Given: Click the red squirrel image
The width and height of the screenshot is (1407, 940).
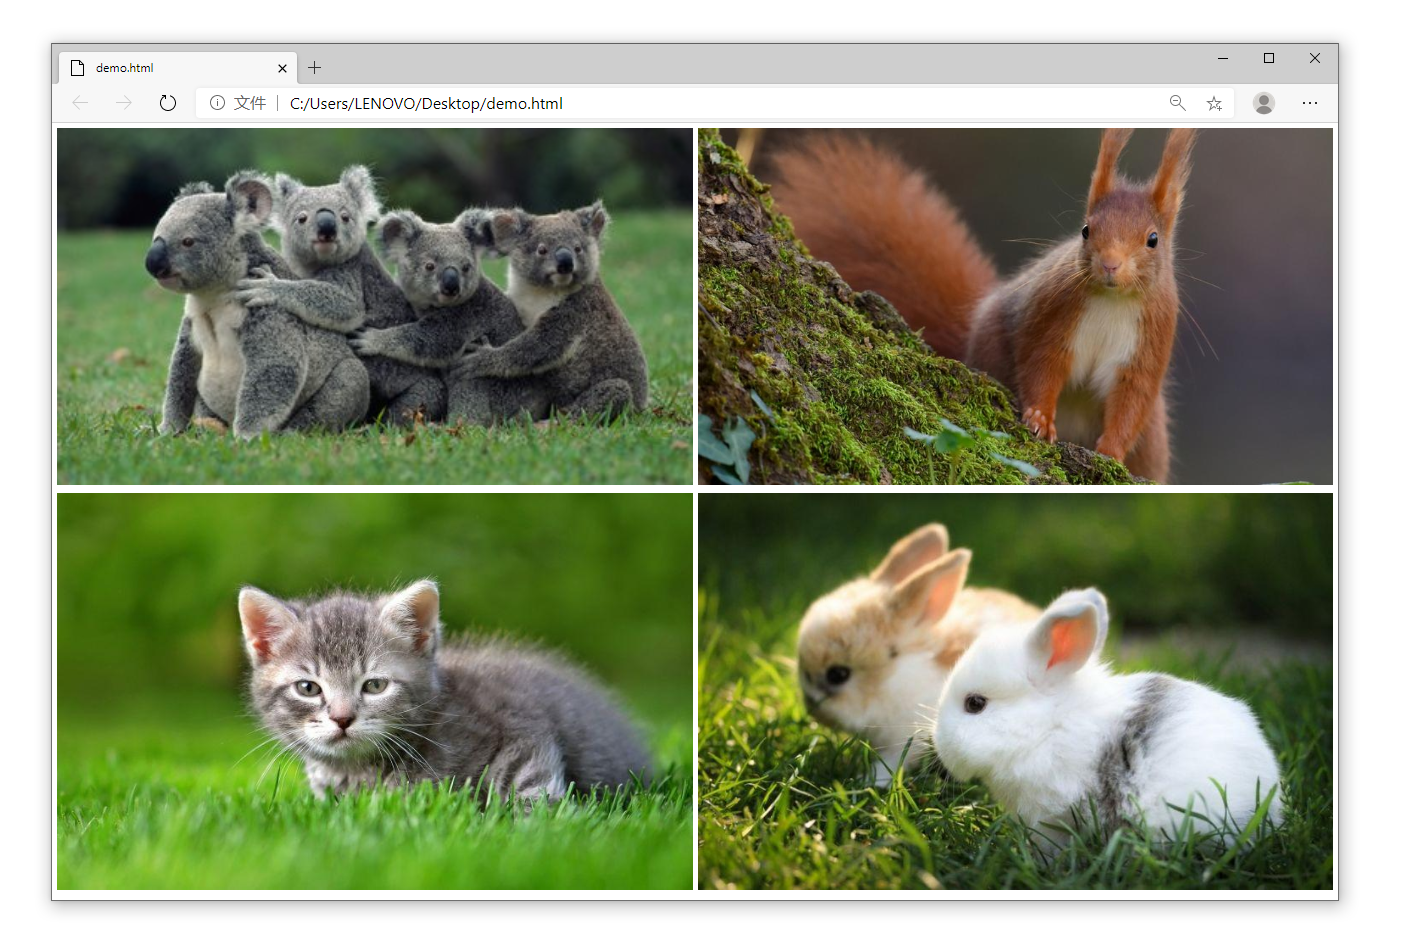Looking at the screenshot, I should pyautogui.click(x=1015, y=306).
